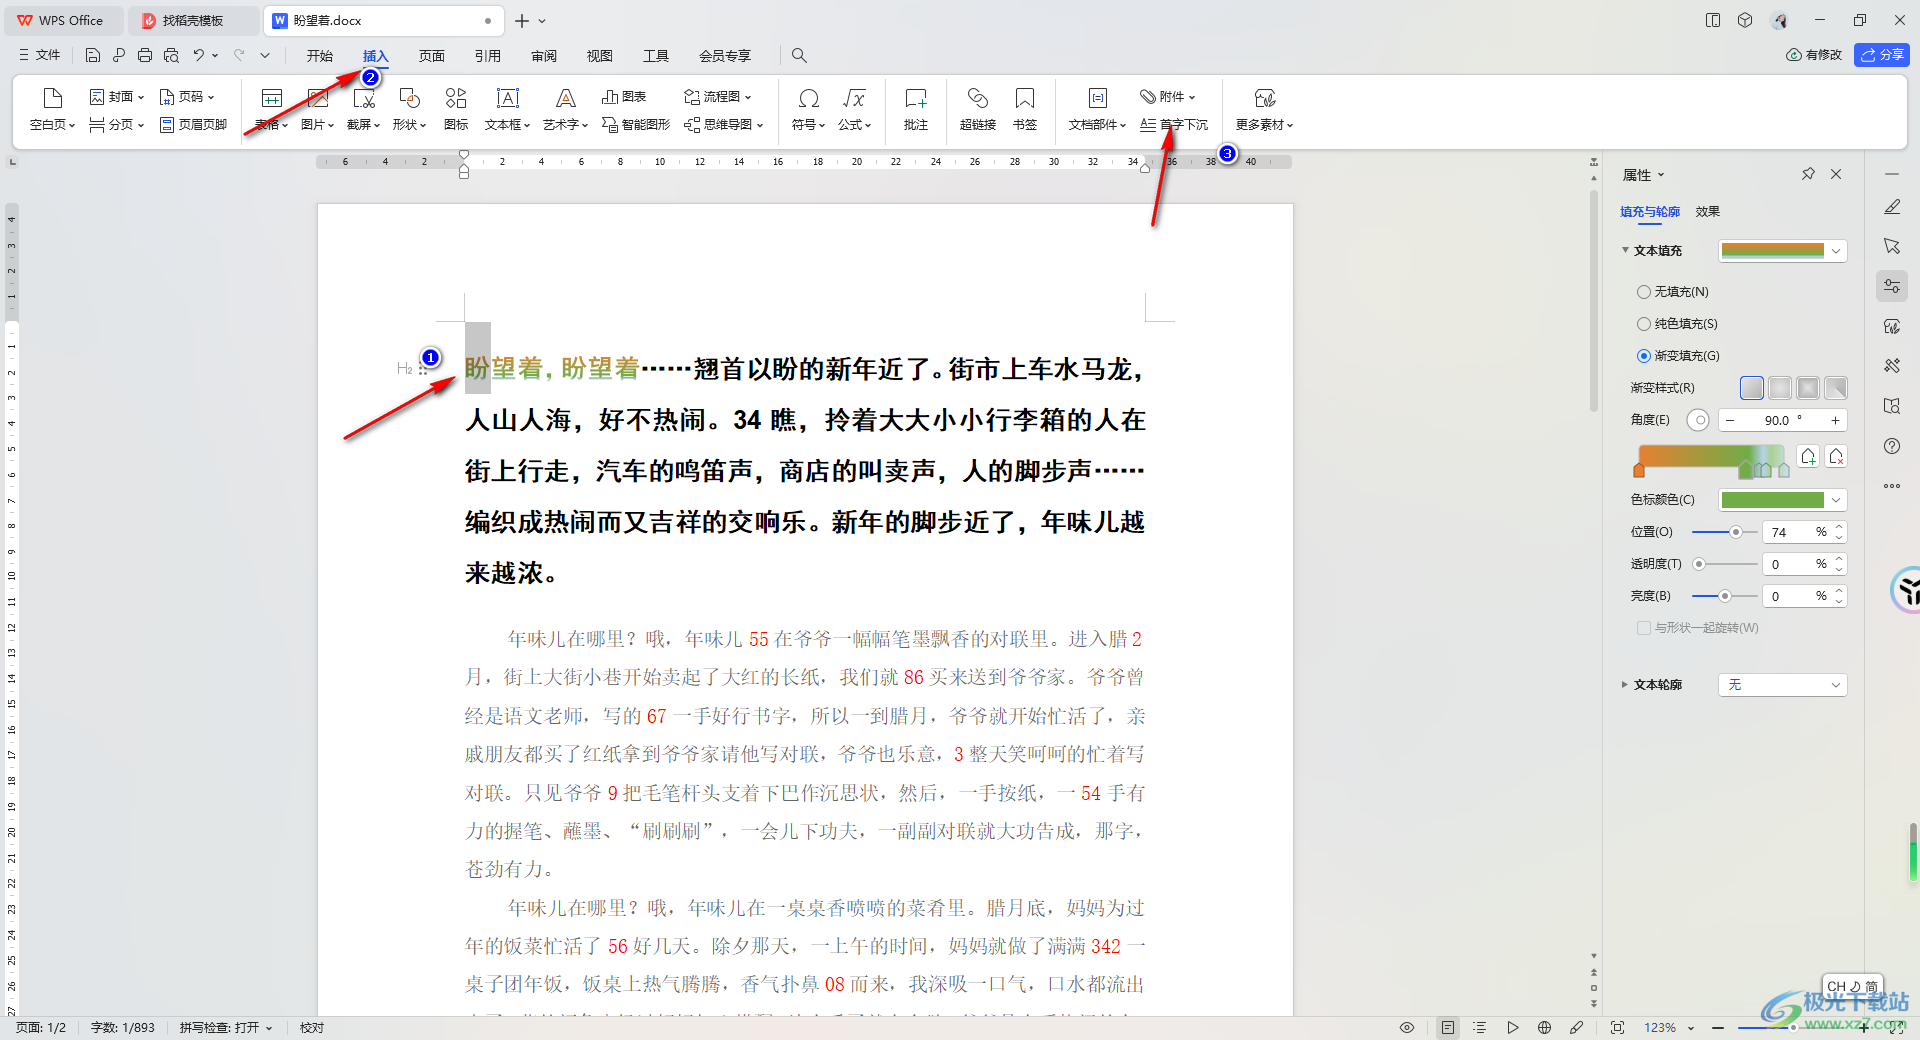
Task: Increase gradient angle with plus
Action: pyautogui.click(x=1835, y=421)
